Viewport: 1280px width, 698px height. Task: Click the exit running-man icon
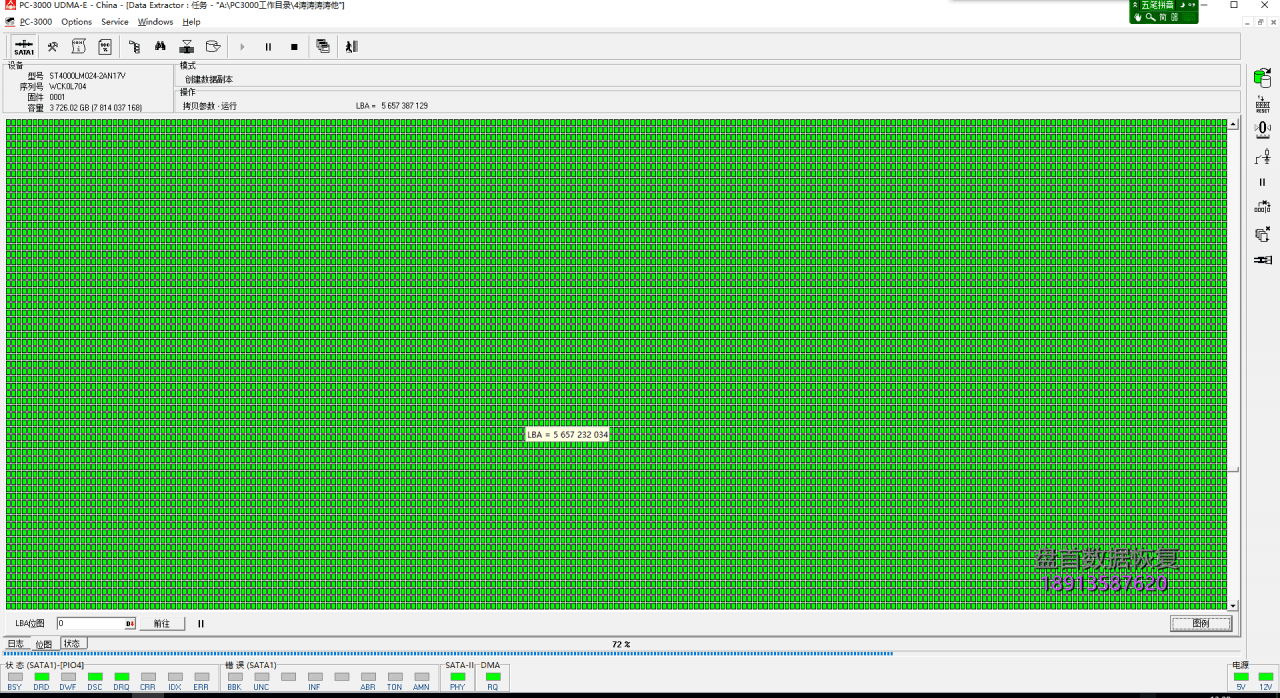351,46
